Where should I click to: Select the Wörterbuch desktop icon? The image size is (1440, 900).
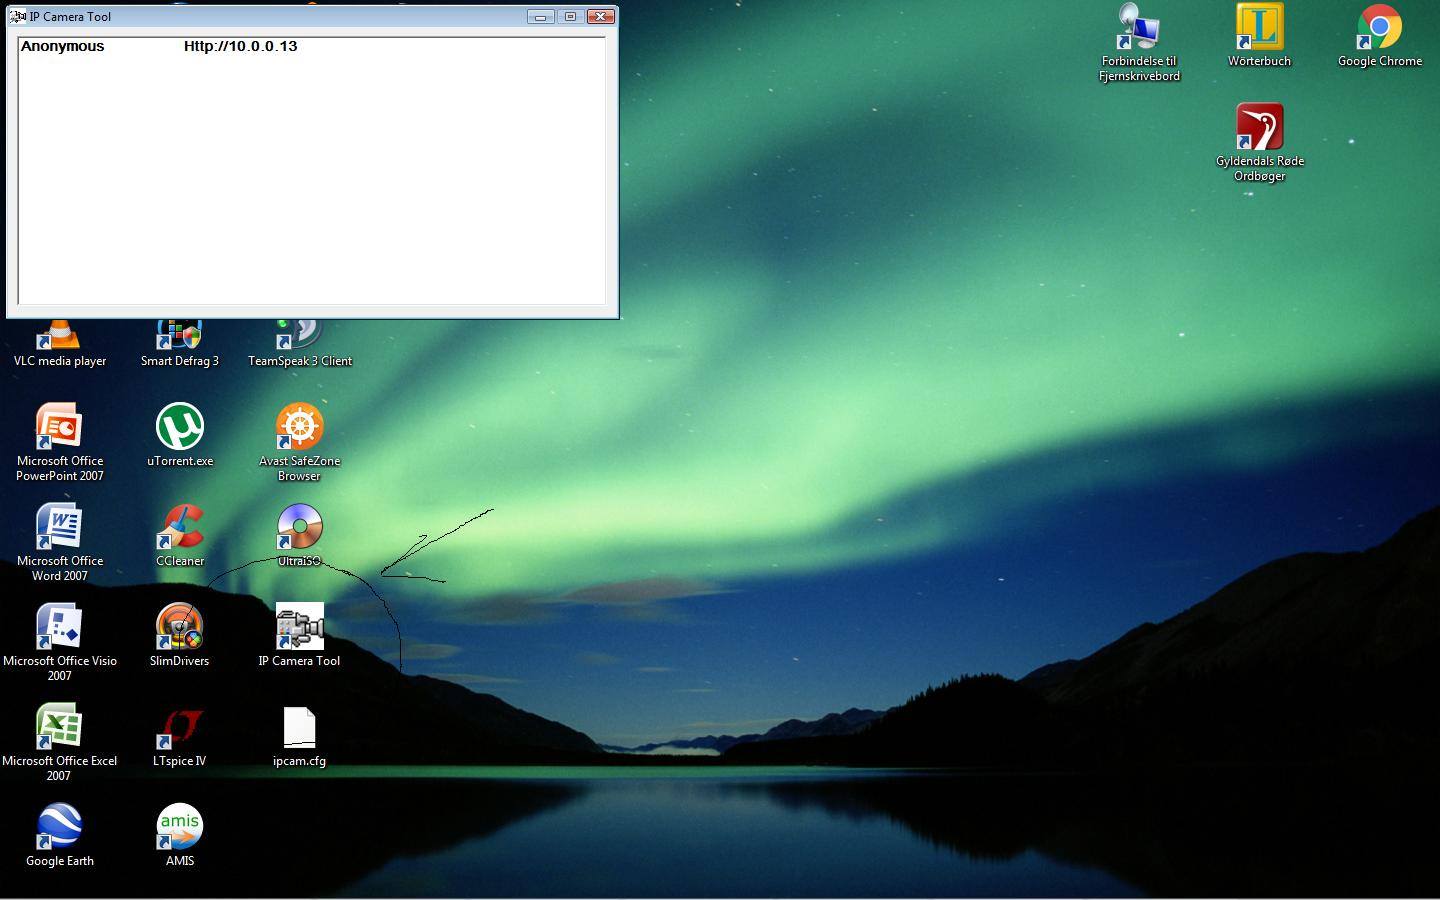coord(1259,28)
